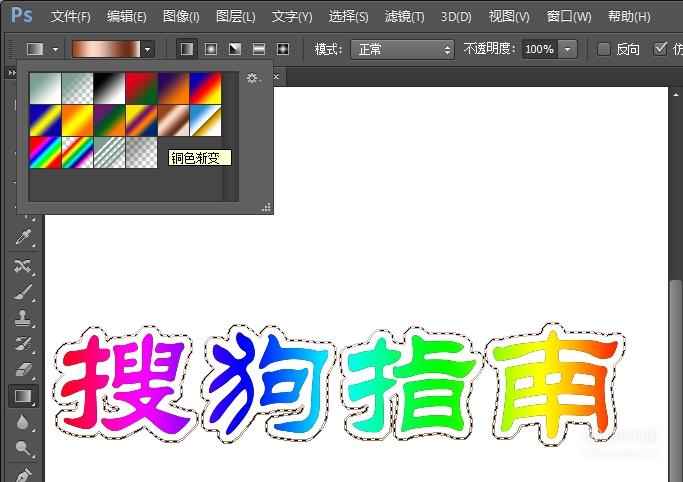The height and width of the screenshot is (482, 683).
Task: Click the canvas vertical scrollbar up arrow
Action: pyautogui.click(x=676, y=94)
